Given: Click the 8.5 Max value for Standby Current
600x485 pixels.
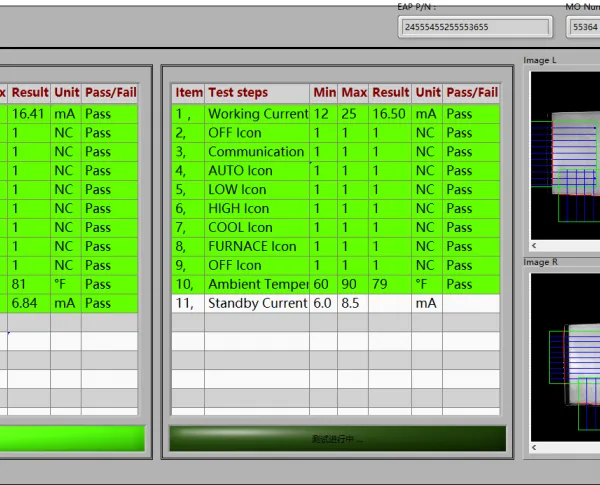Looking at the screenshot, I should pyautogui.click(x=353, y=303).
